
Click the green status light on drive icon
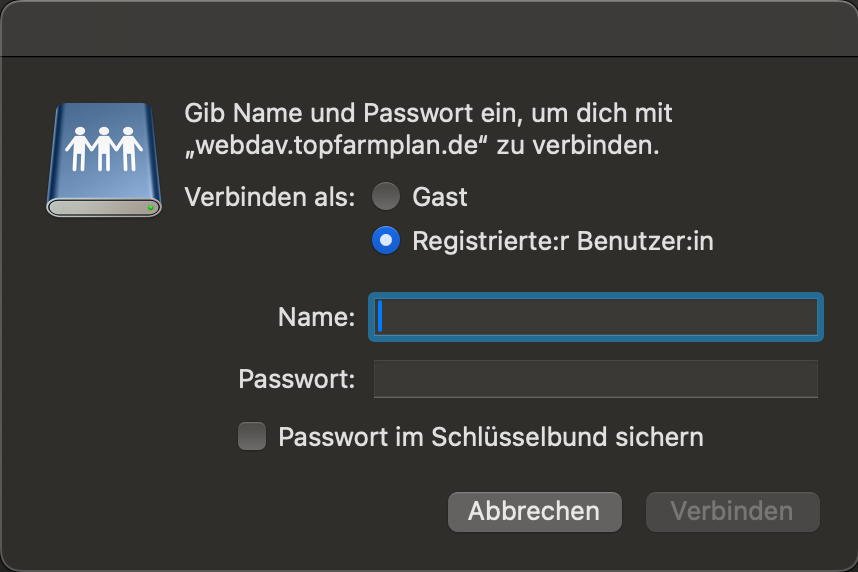point(150,207)
